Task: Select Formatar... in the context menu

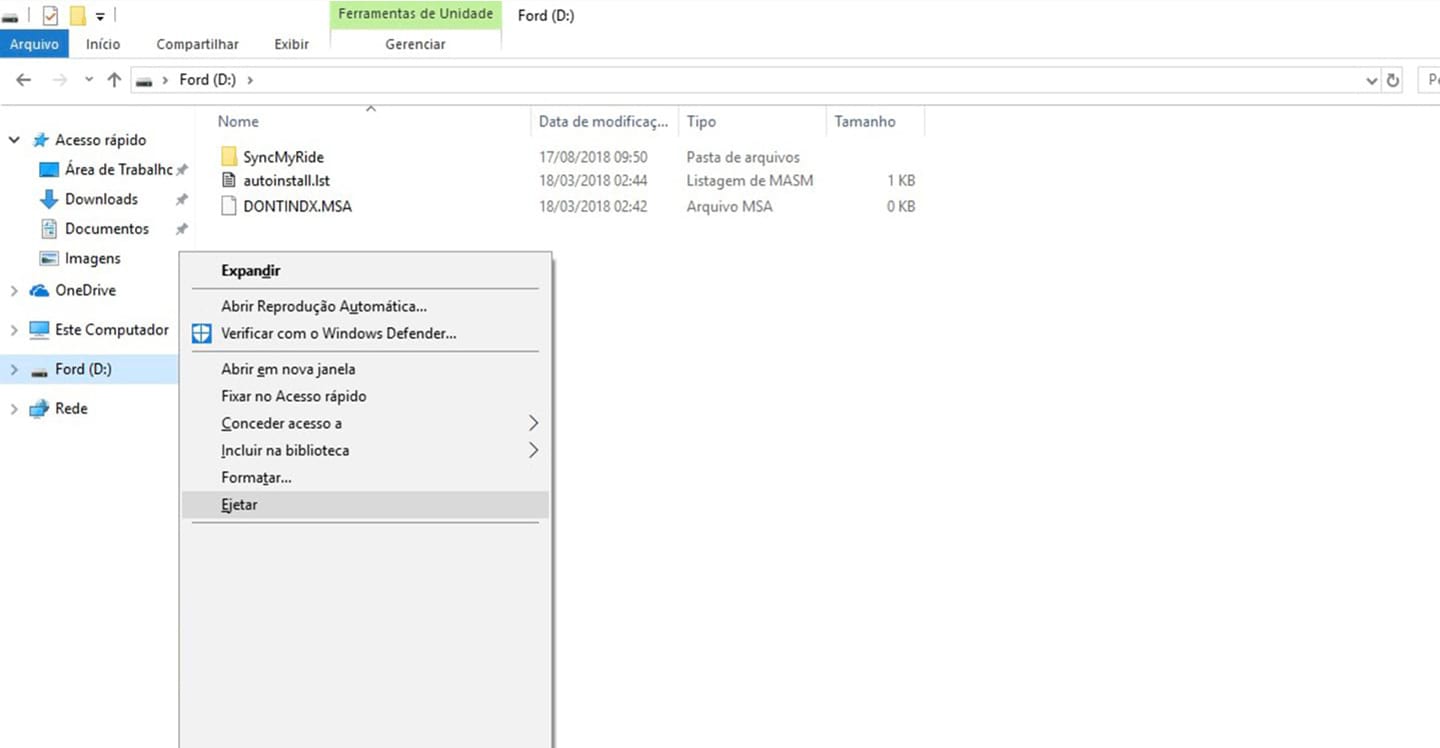Action: click(256, 478)
